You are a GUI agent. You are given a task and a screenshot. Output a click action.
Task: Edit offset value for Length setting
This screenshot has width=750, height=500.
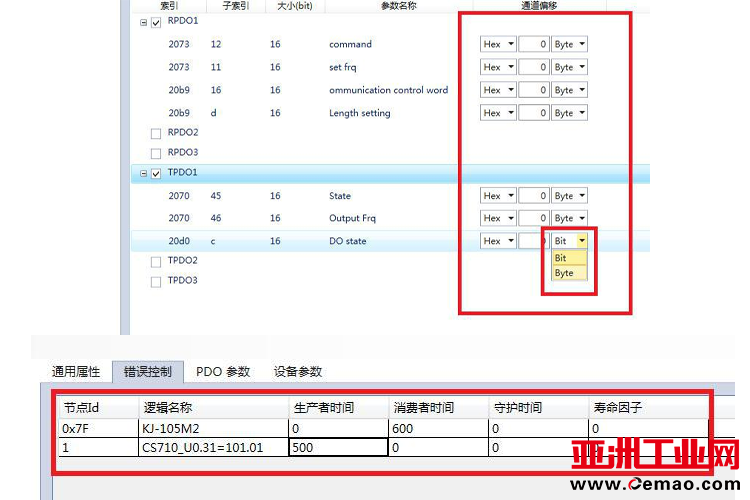pos(533,113)
